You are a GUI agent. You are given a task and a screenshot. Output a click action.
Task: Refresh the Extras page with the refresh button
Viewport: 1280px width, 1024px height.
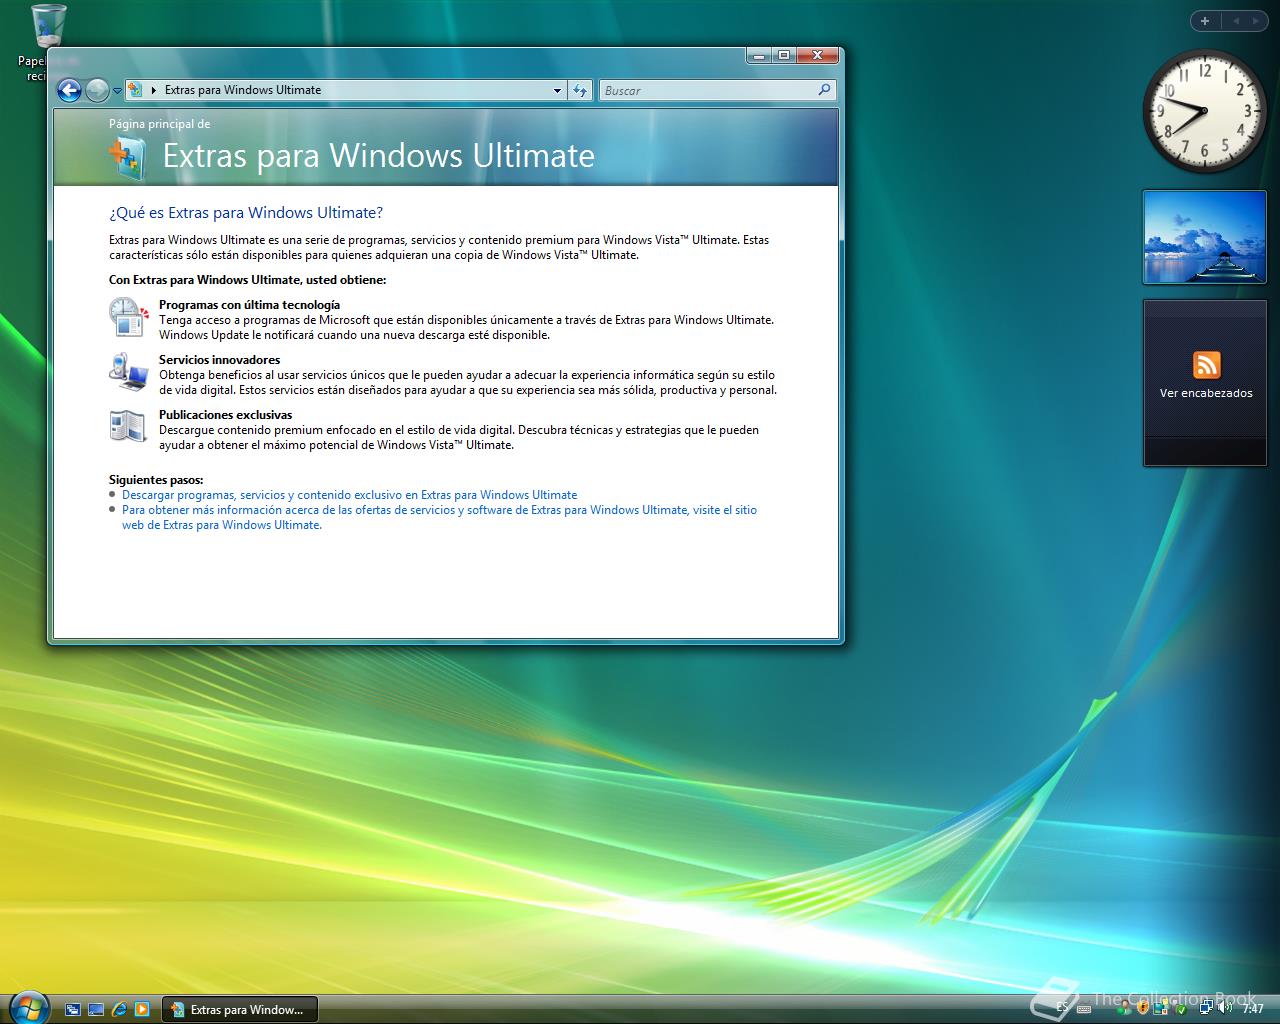tap(580, 90)
